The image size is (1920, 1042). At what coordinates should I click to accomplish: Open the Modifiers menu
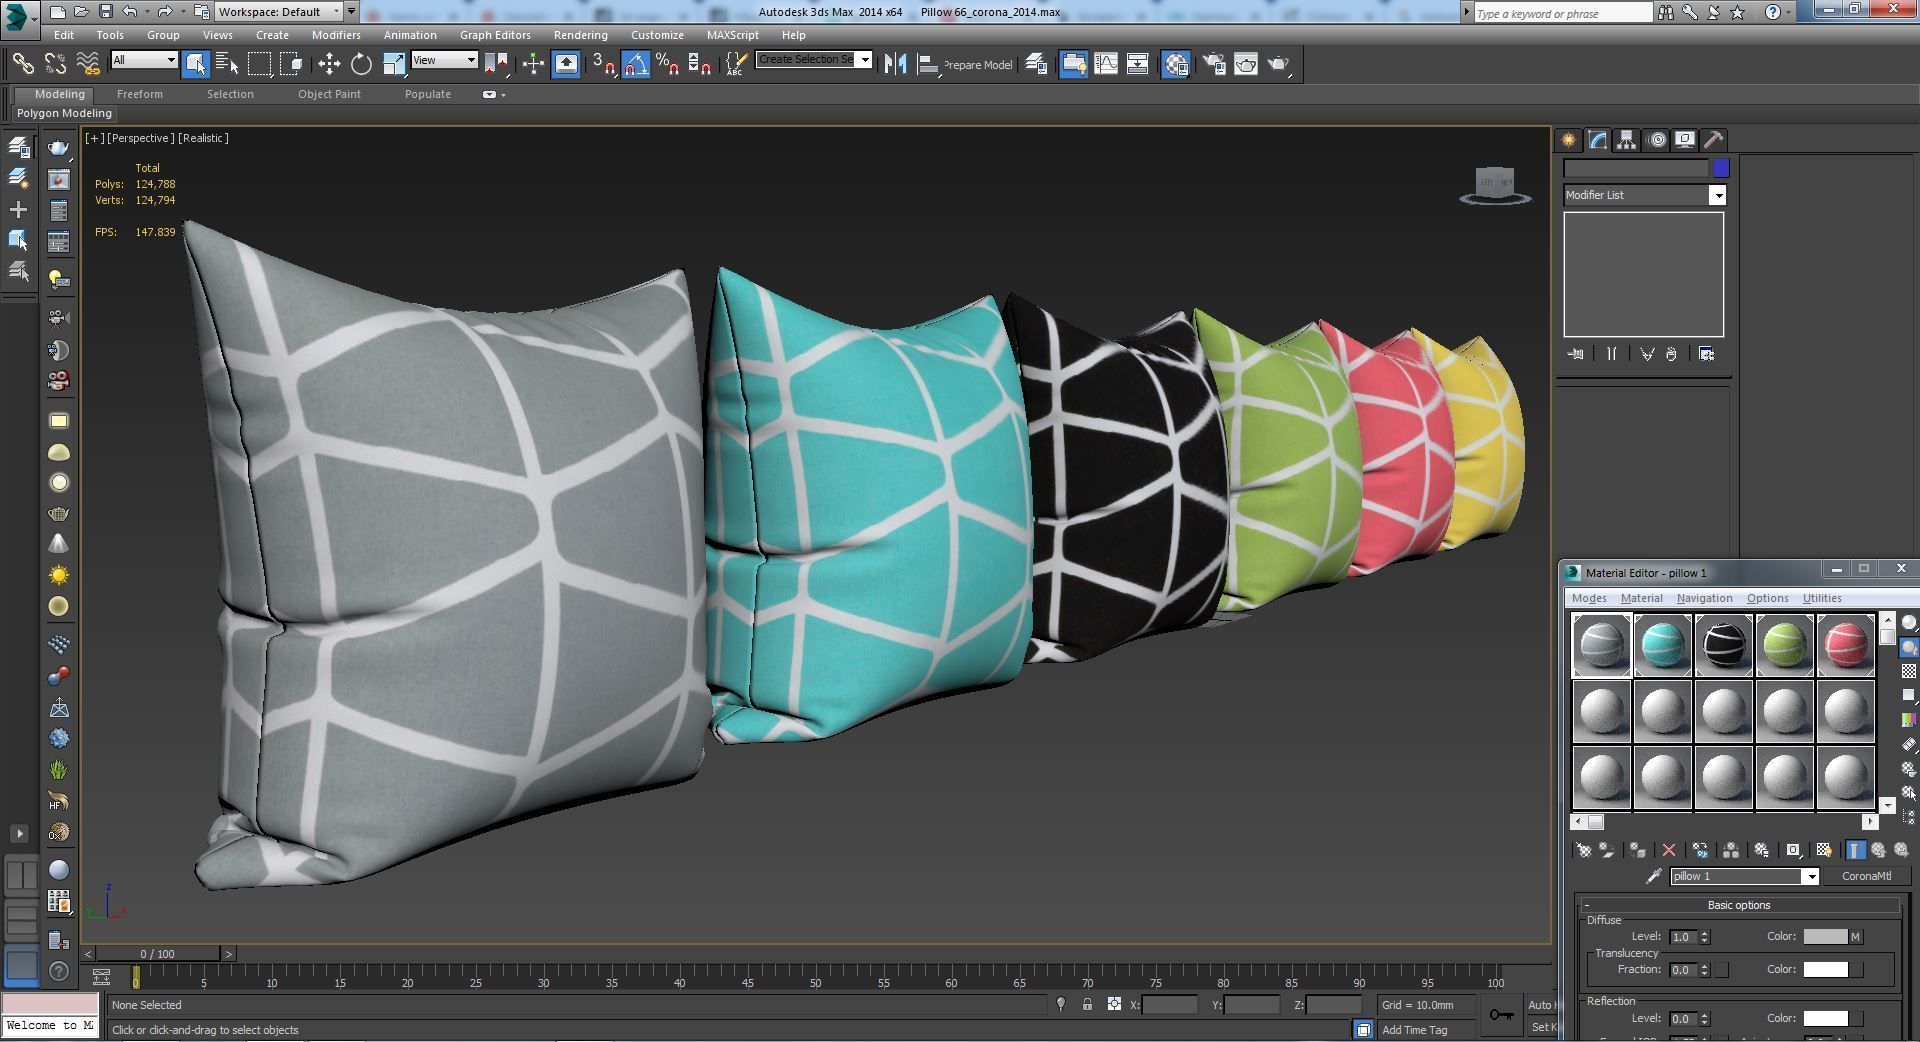tap(336, 35)
